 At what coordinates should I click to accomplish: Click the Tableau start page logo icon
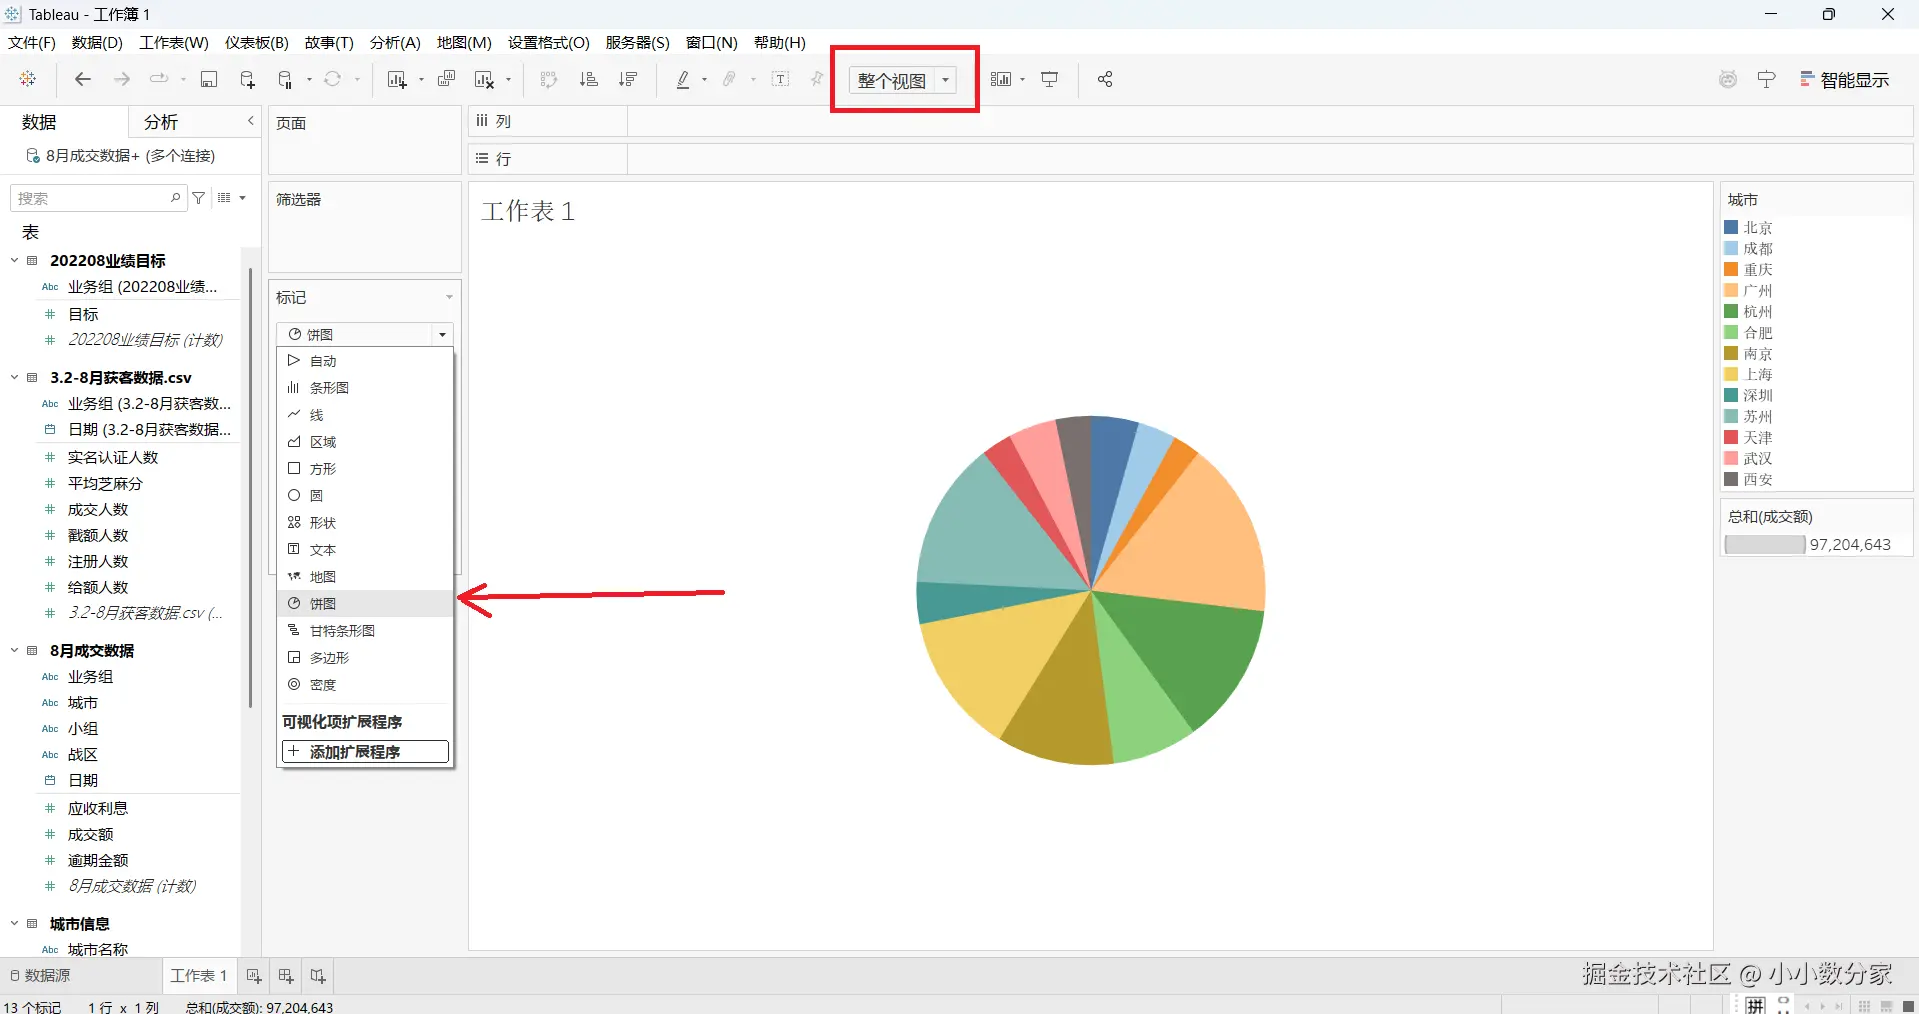(28, 79)
